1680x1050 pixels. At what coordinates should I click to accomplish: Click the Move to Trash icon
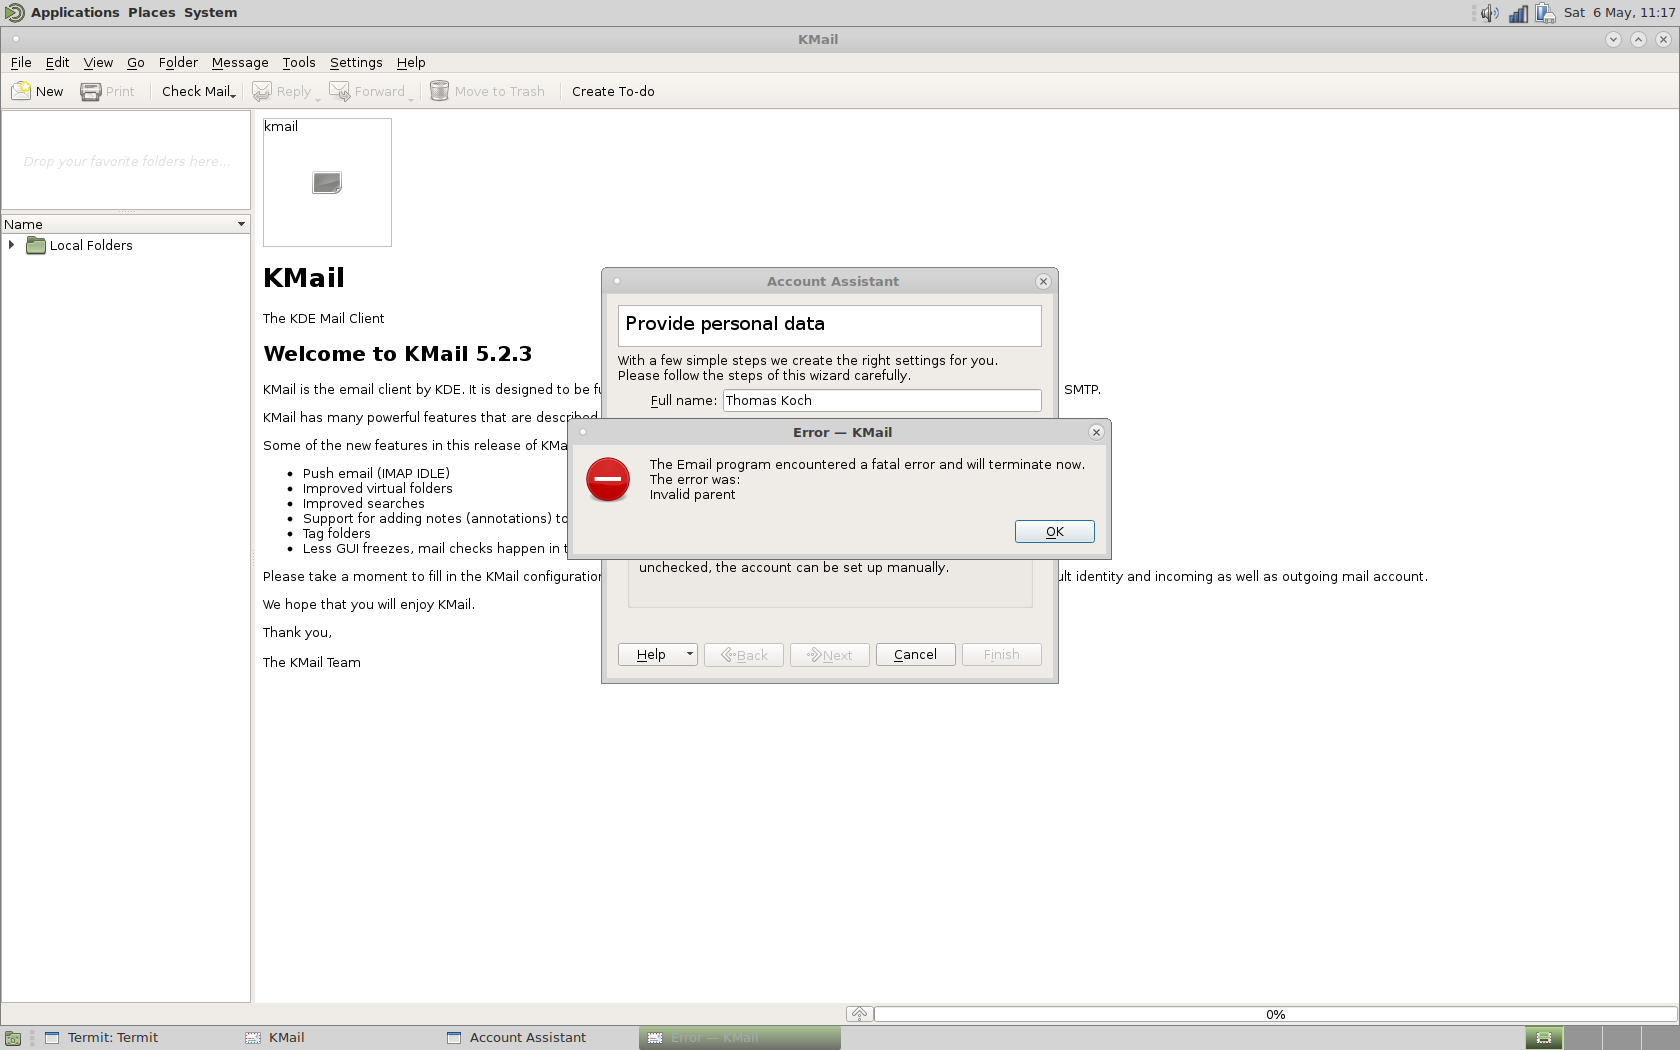point(439,91)
